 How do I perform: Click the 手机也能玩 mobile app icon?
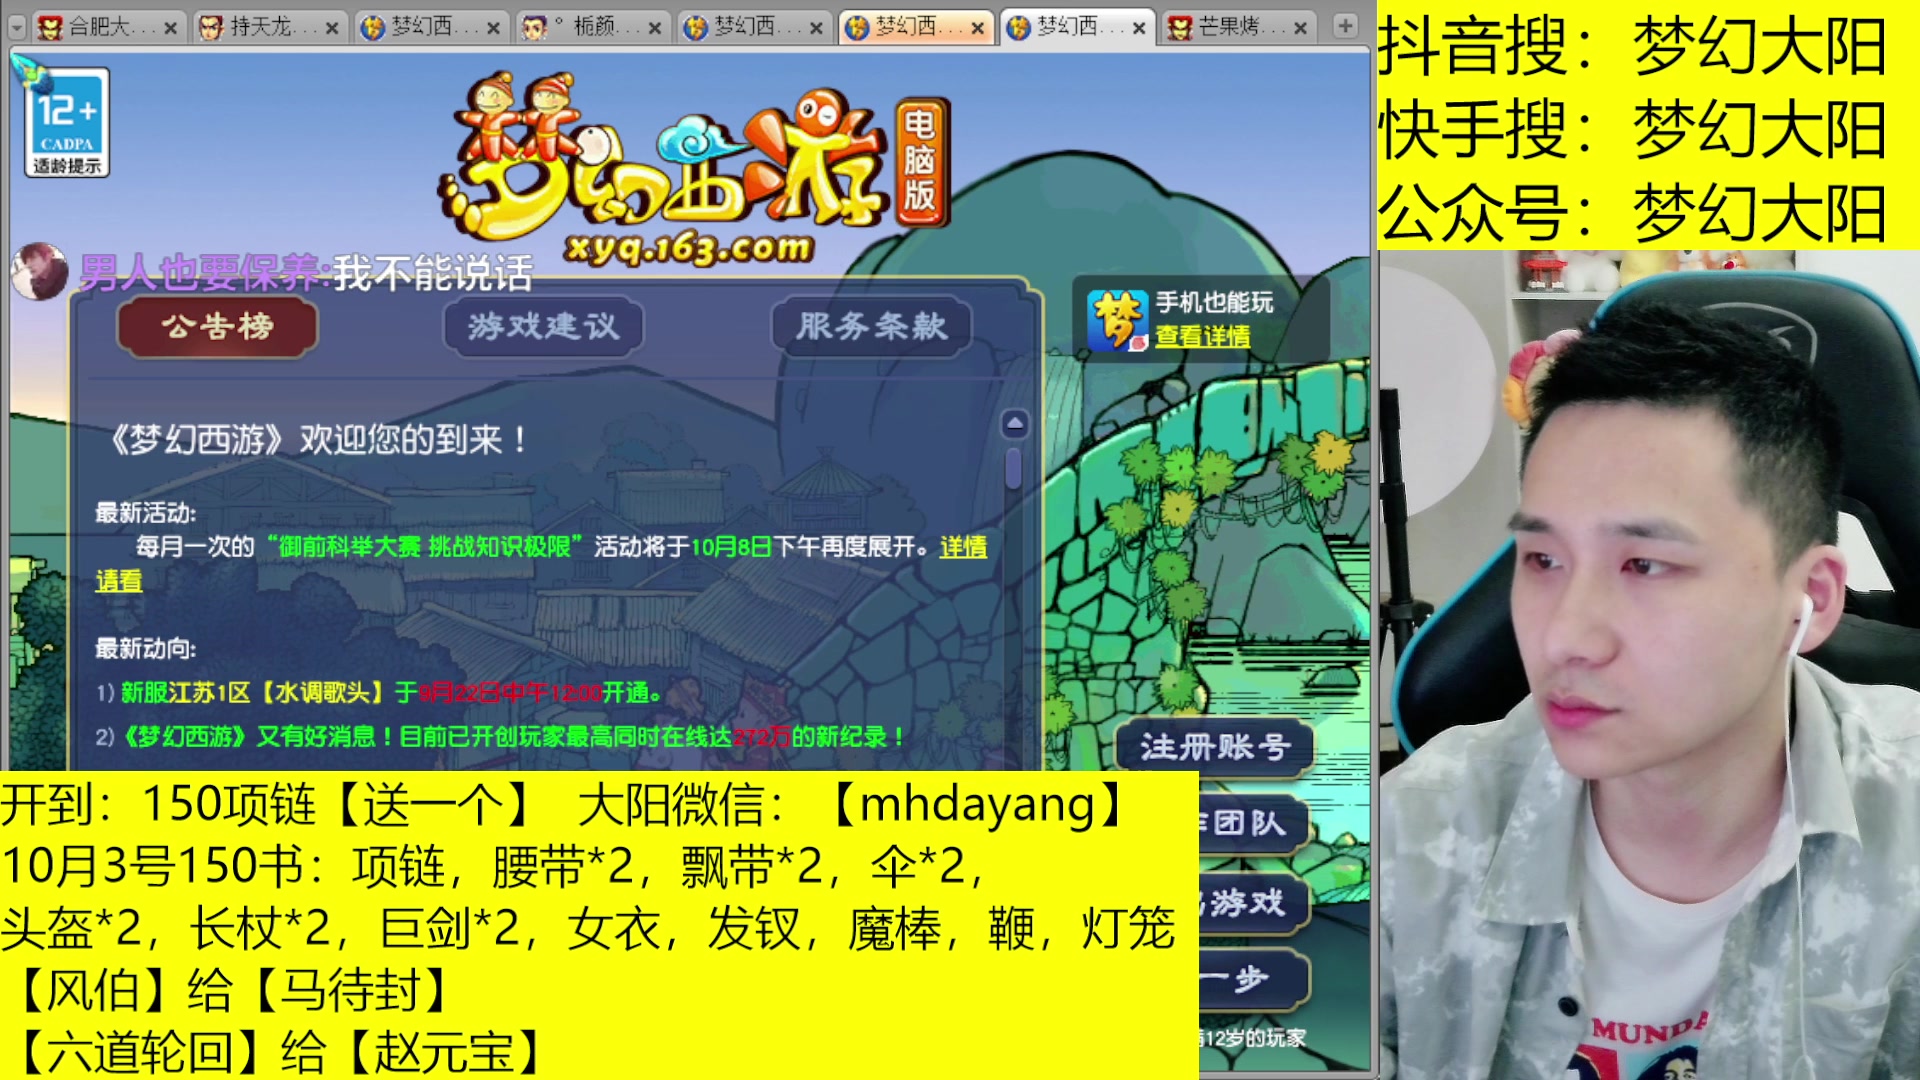point(1117,320)
